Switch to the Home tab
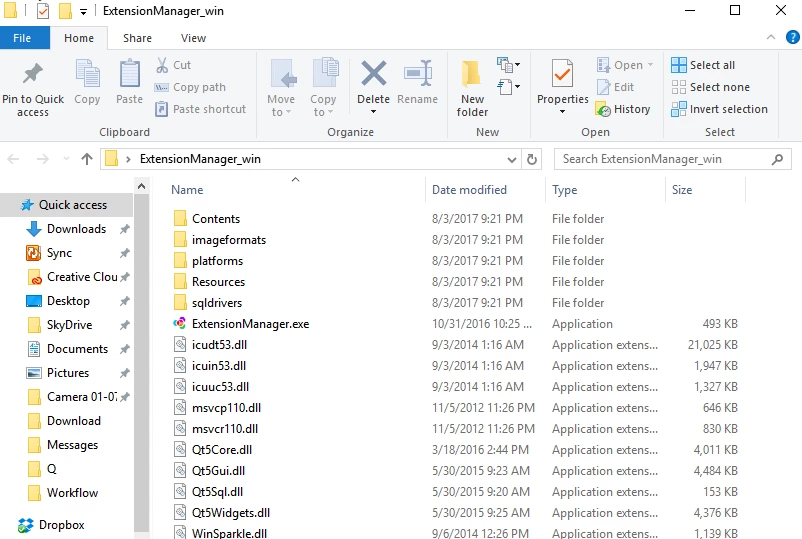This screenshot has width=802, height=539. [x=79, y=38]
